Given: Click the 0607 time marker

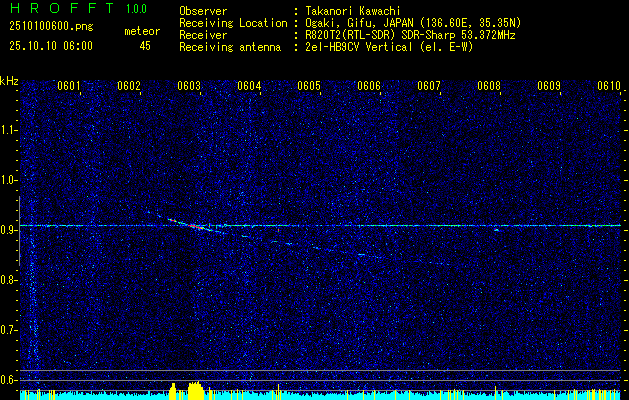Looking at the screenshot, I should click(429, 86).
